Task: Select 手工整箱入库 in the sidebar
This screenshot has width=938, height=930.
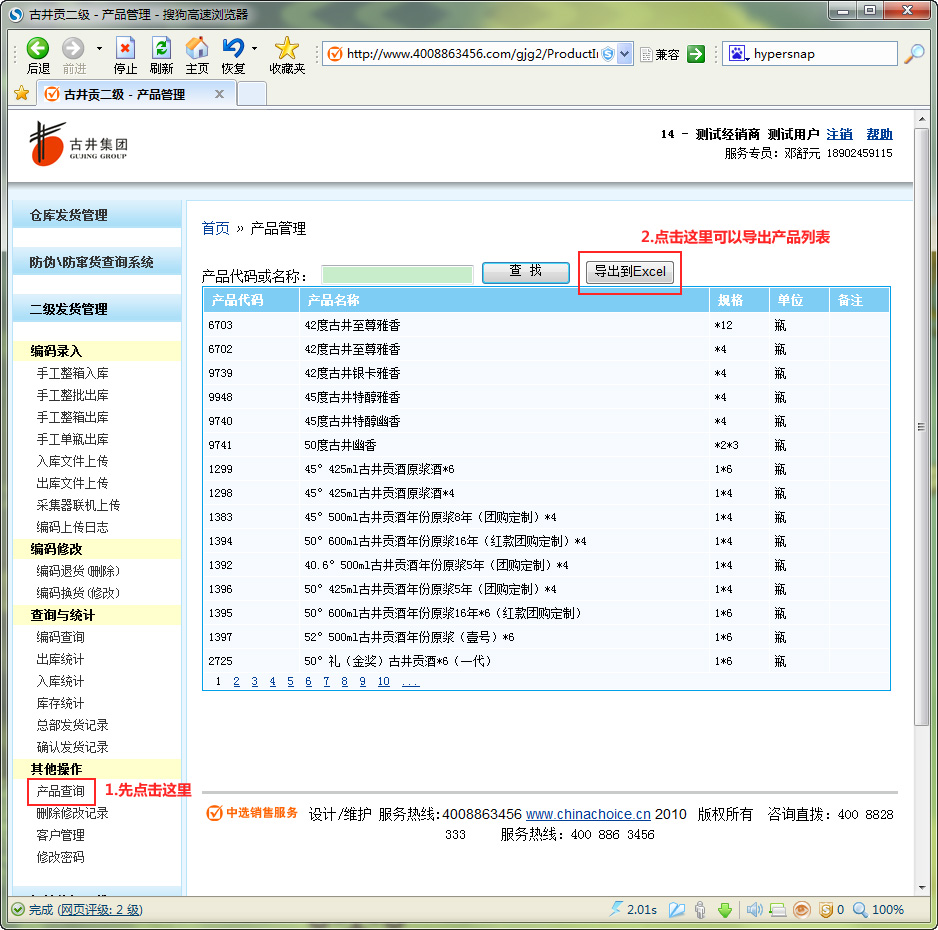Action: (x=72, y=373)
